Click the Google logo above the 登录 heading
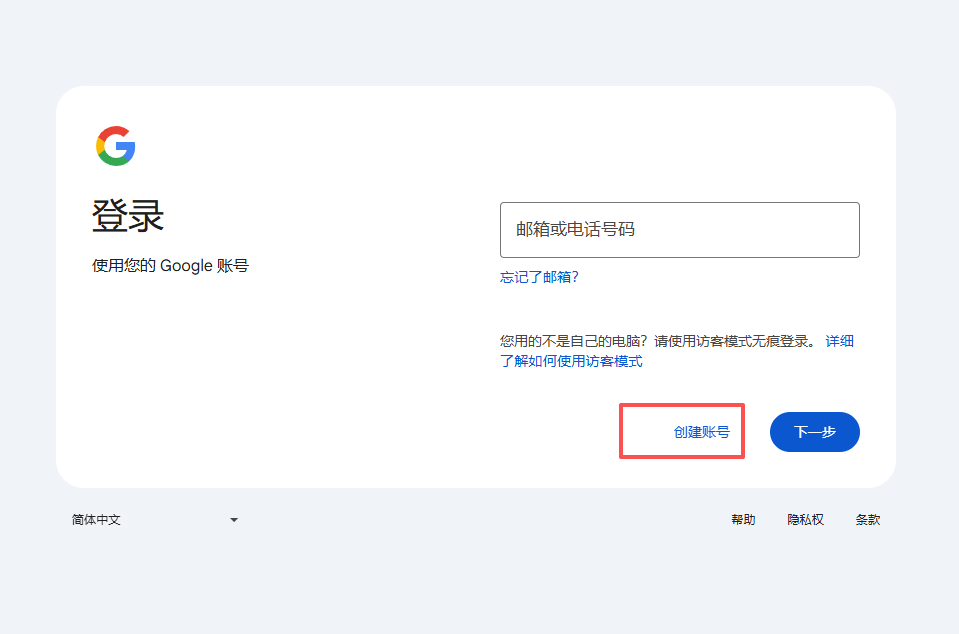The image size is (959, 634). click(116, 146)
